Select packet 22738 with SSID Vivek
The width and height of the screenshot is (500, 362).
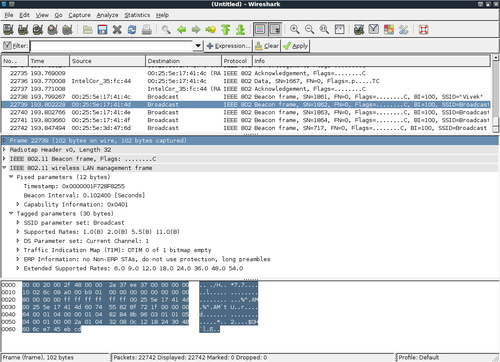click(x=246, y=97)
